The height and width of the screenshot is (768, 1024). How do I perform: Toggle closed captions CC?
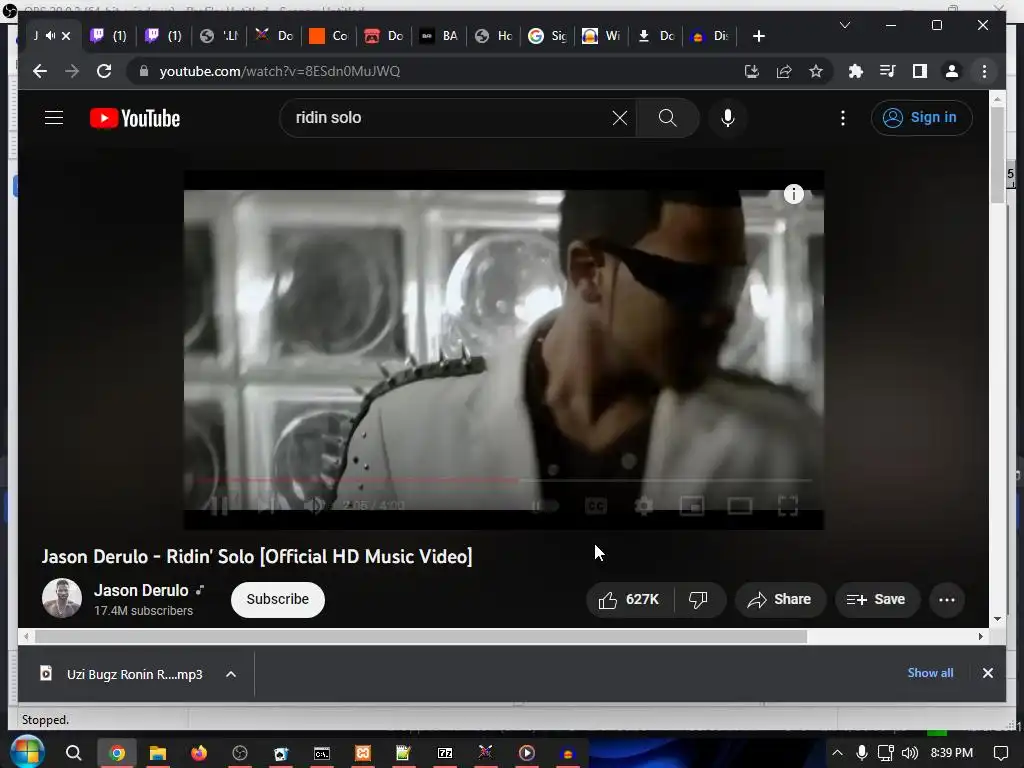click(x=596, y=506)
